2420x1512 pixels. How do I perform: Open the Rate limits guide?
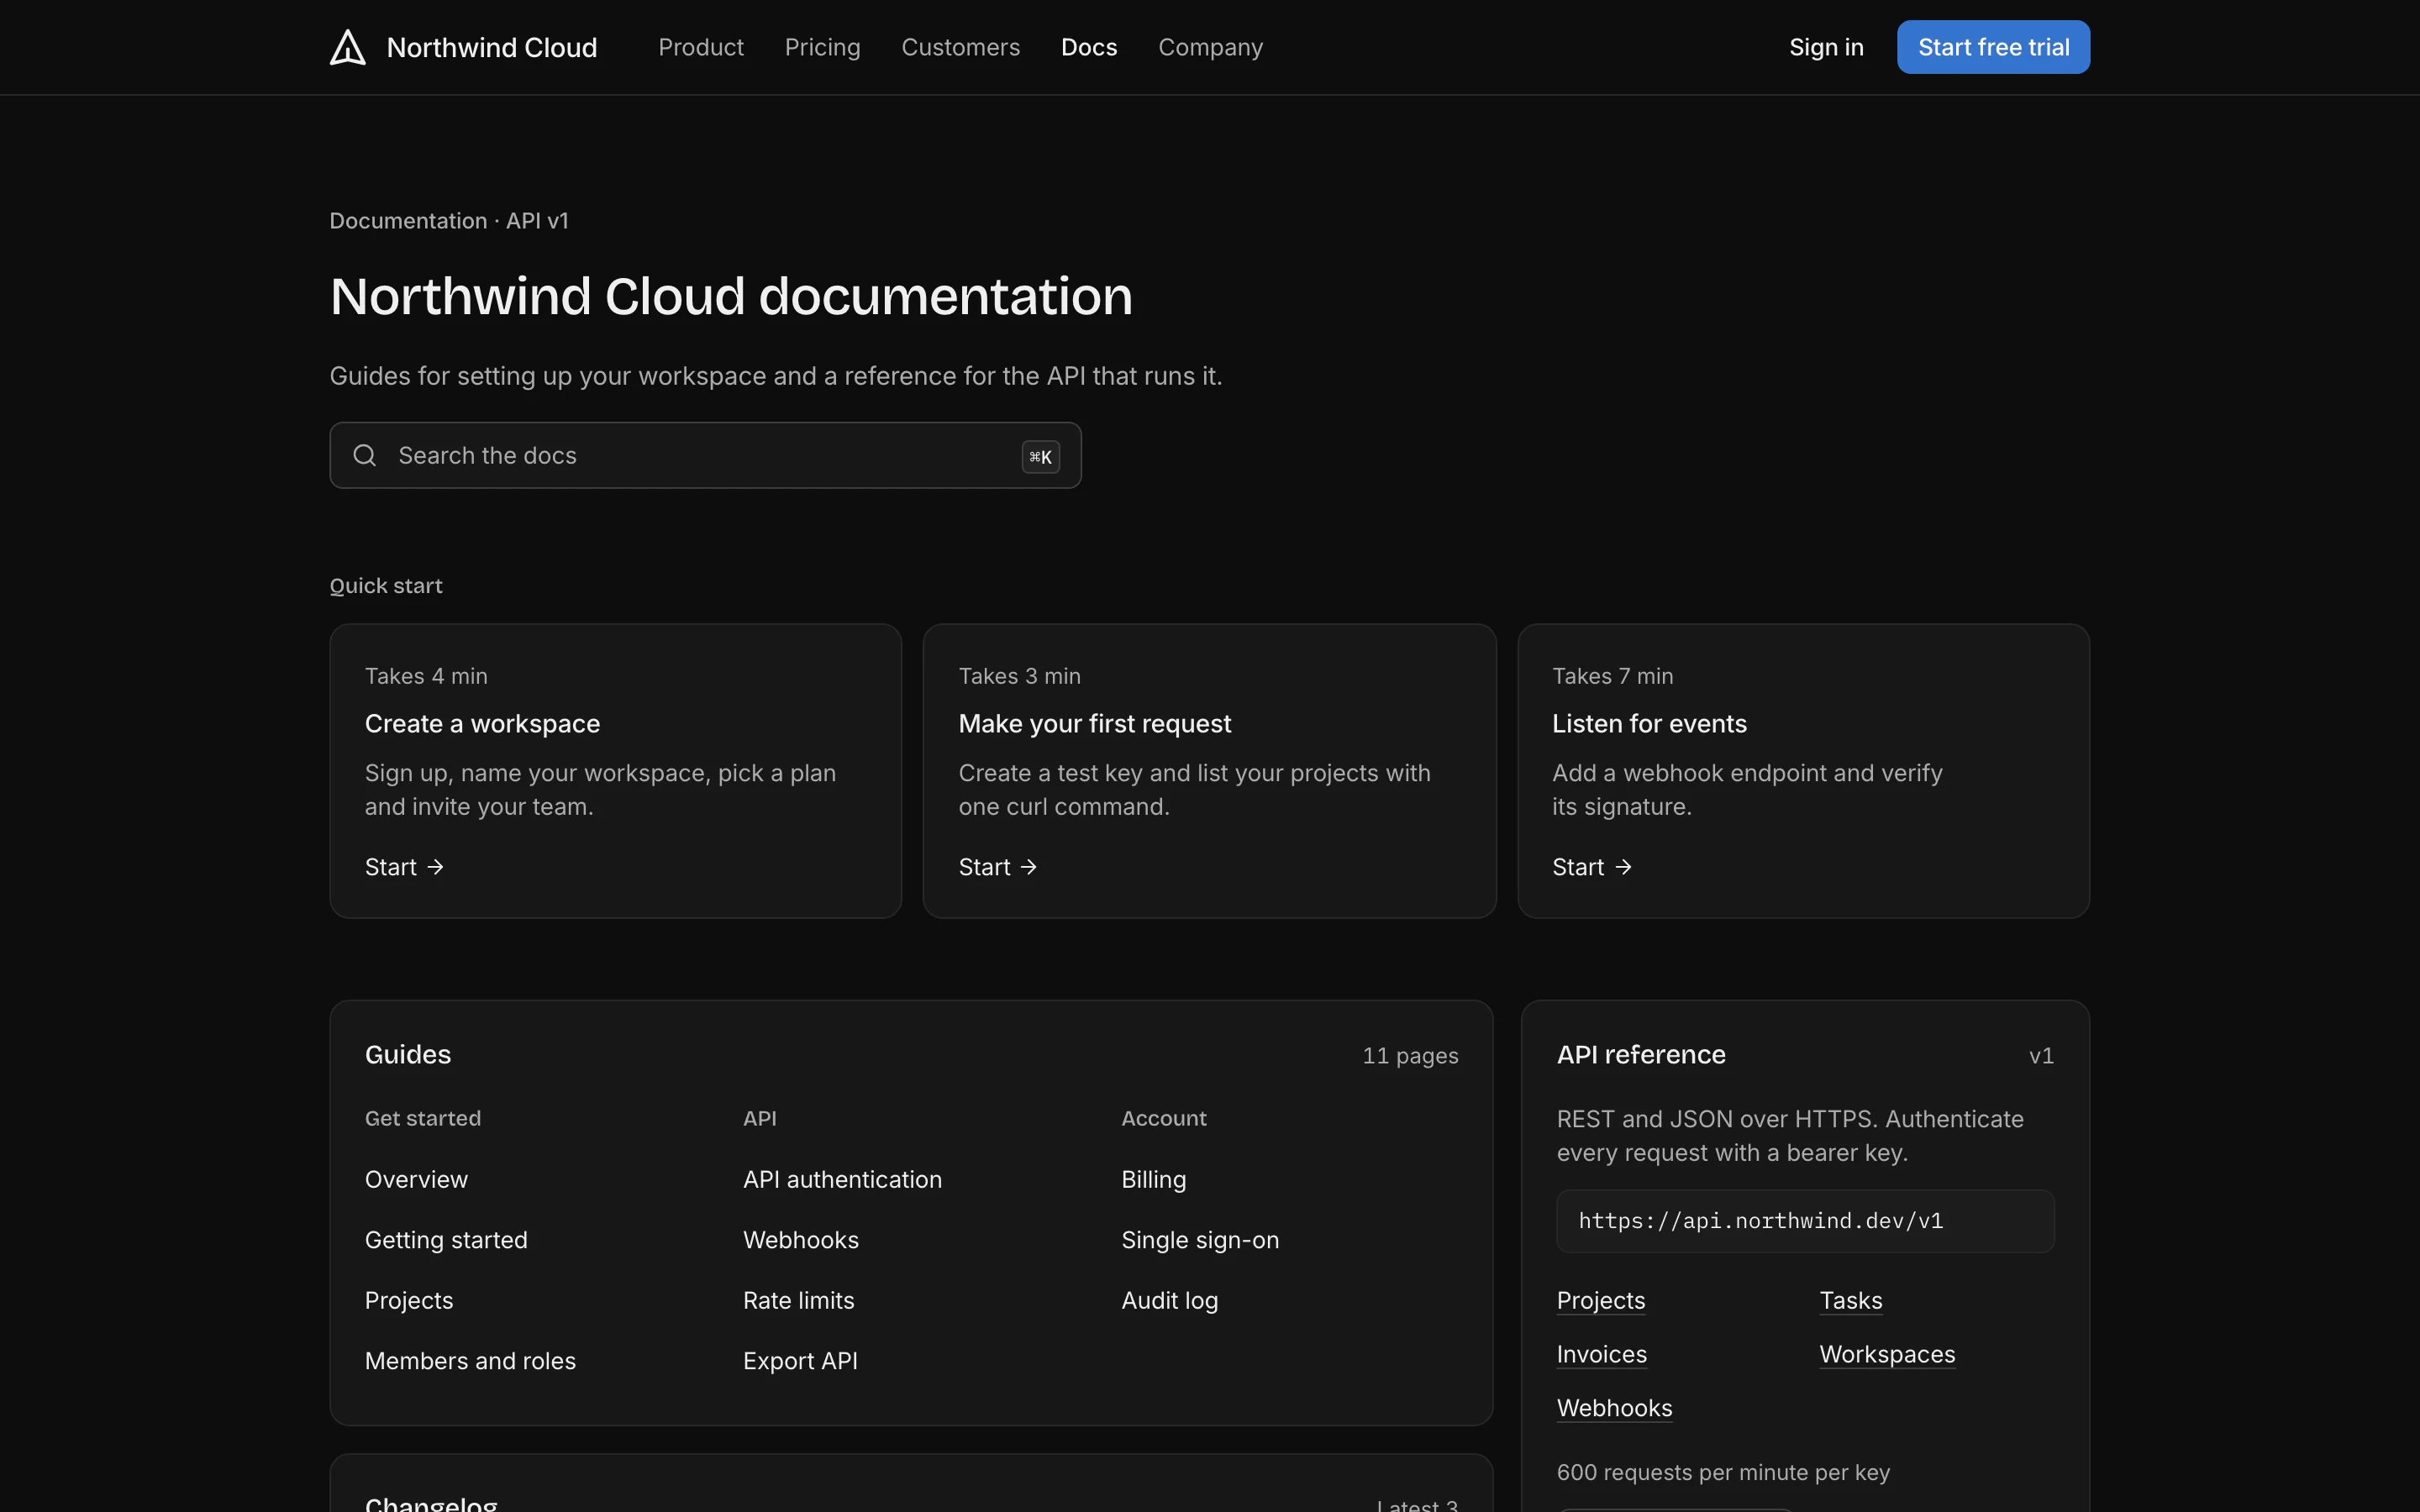[798, 1300]
